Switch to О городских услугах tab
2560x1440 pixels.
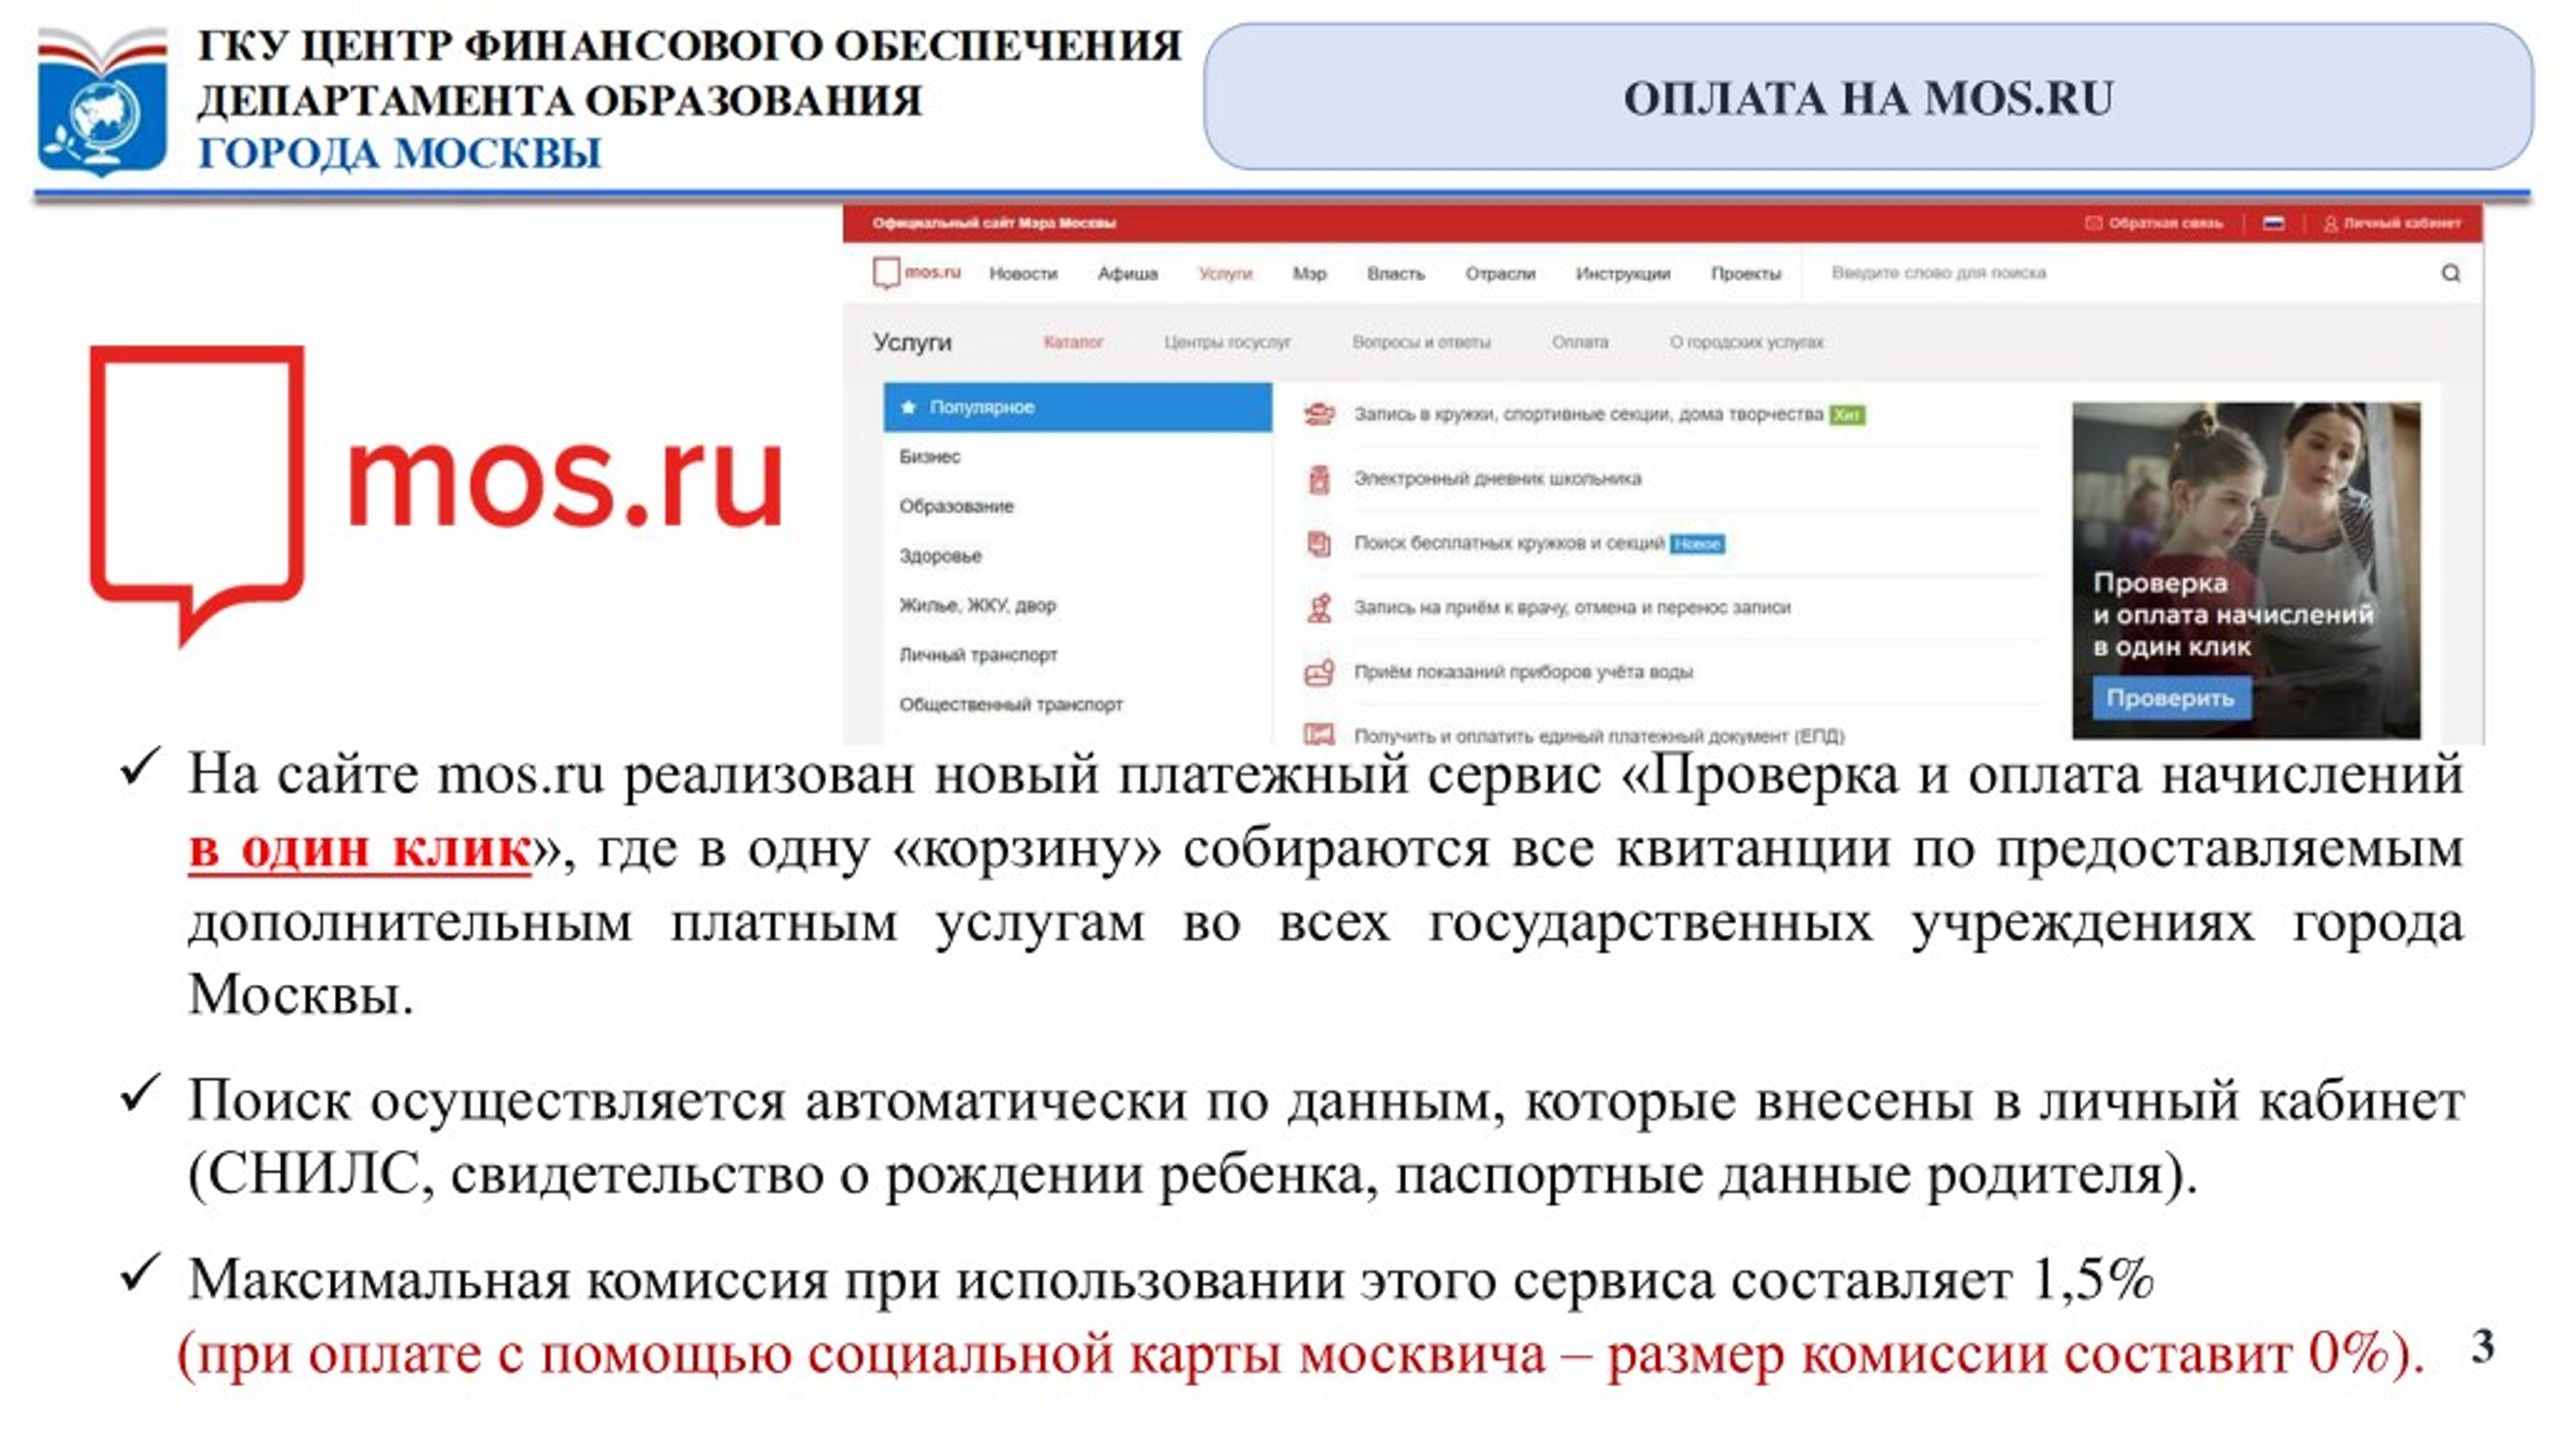1746,342
